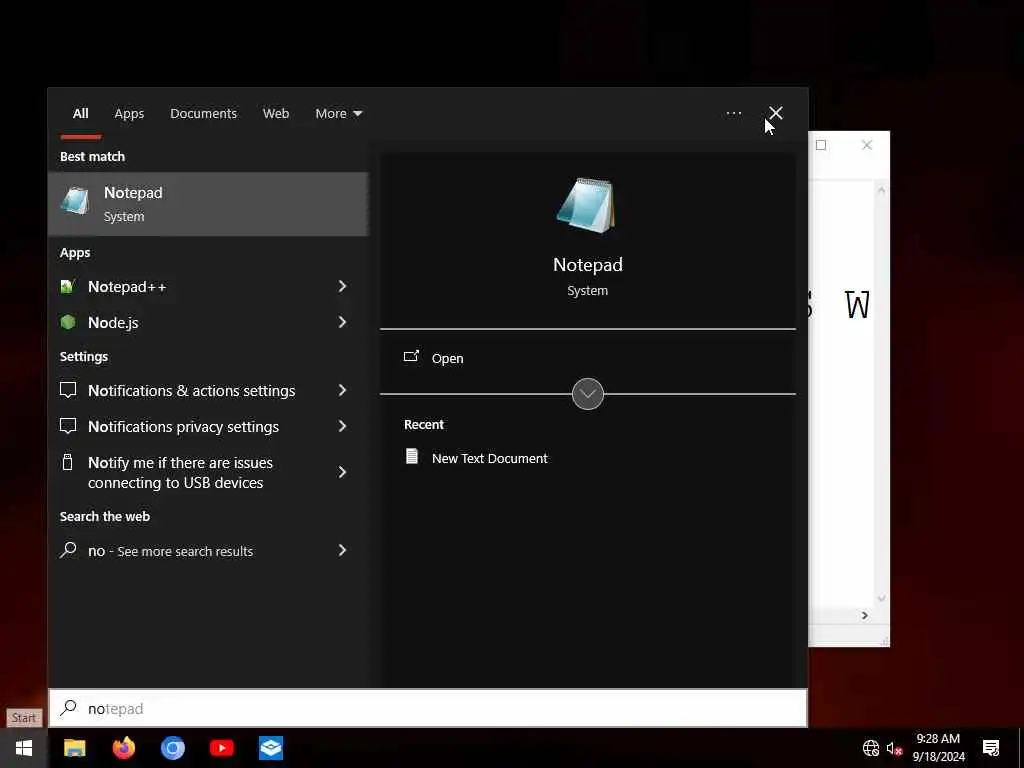The height and width of the screenshot is (768, 1024).
Task: Launch Chromium browser from taskbar
Action: point(172,748)
